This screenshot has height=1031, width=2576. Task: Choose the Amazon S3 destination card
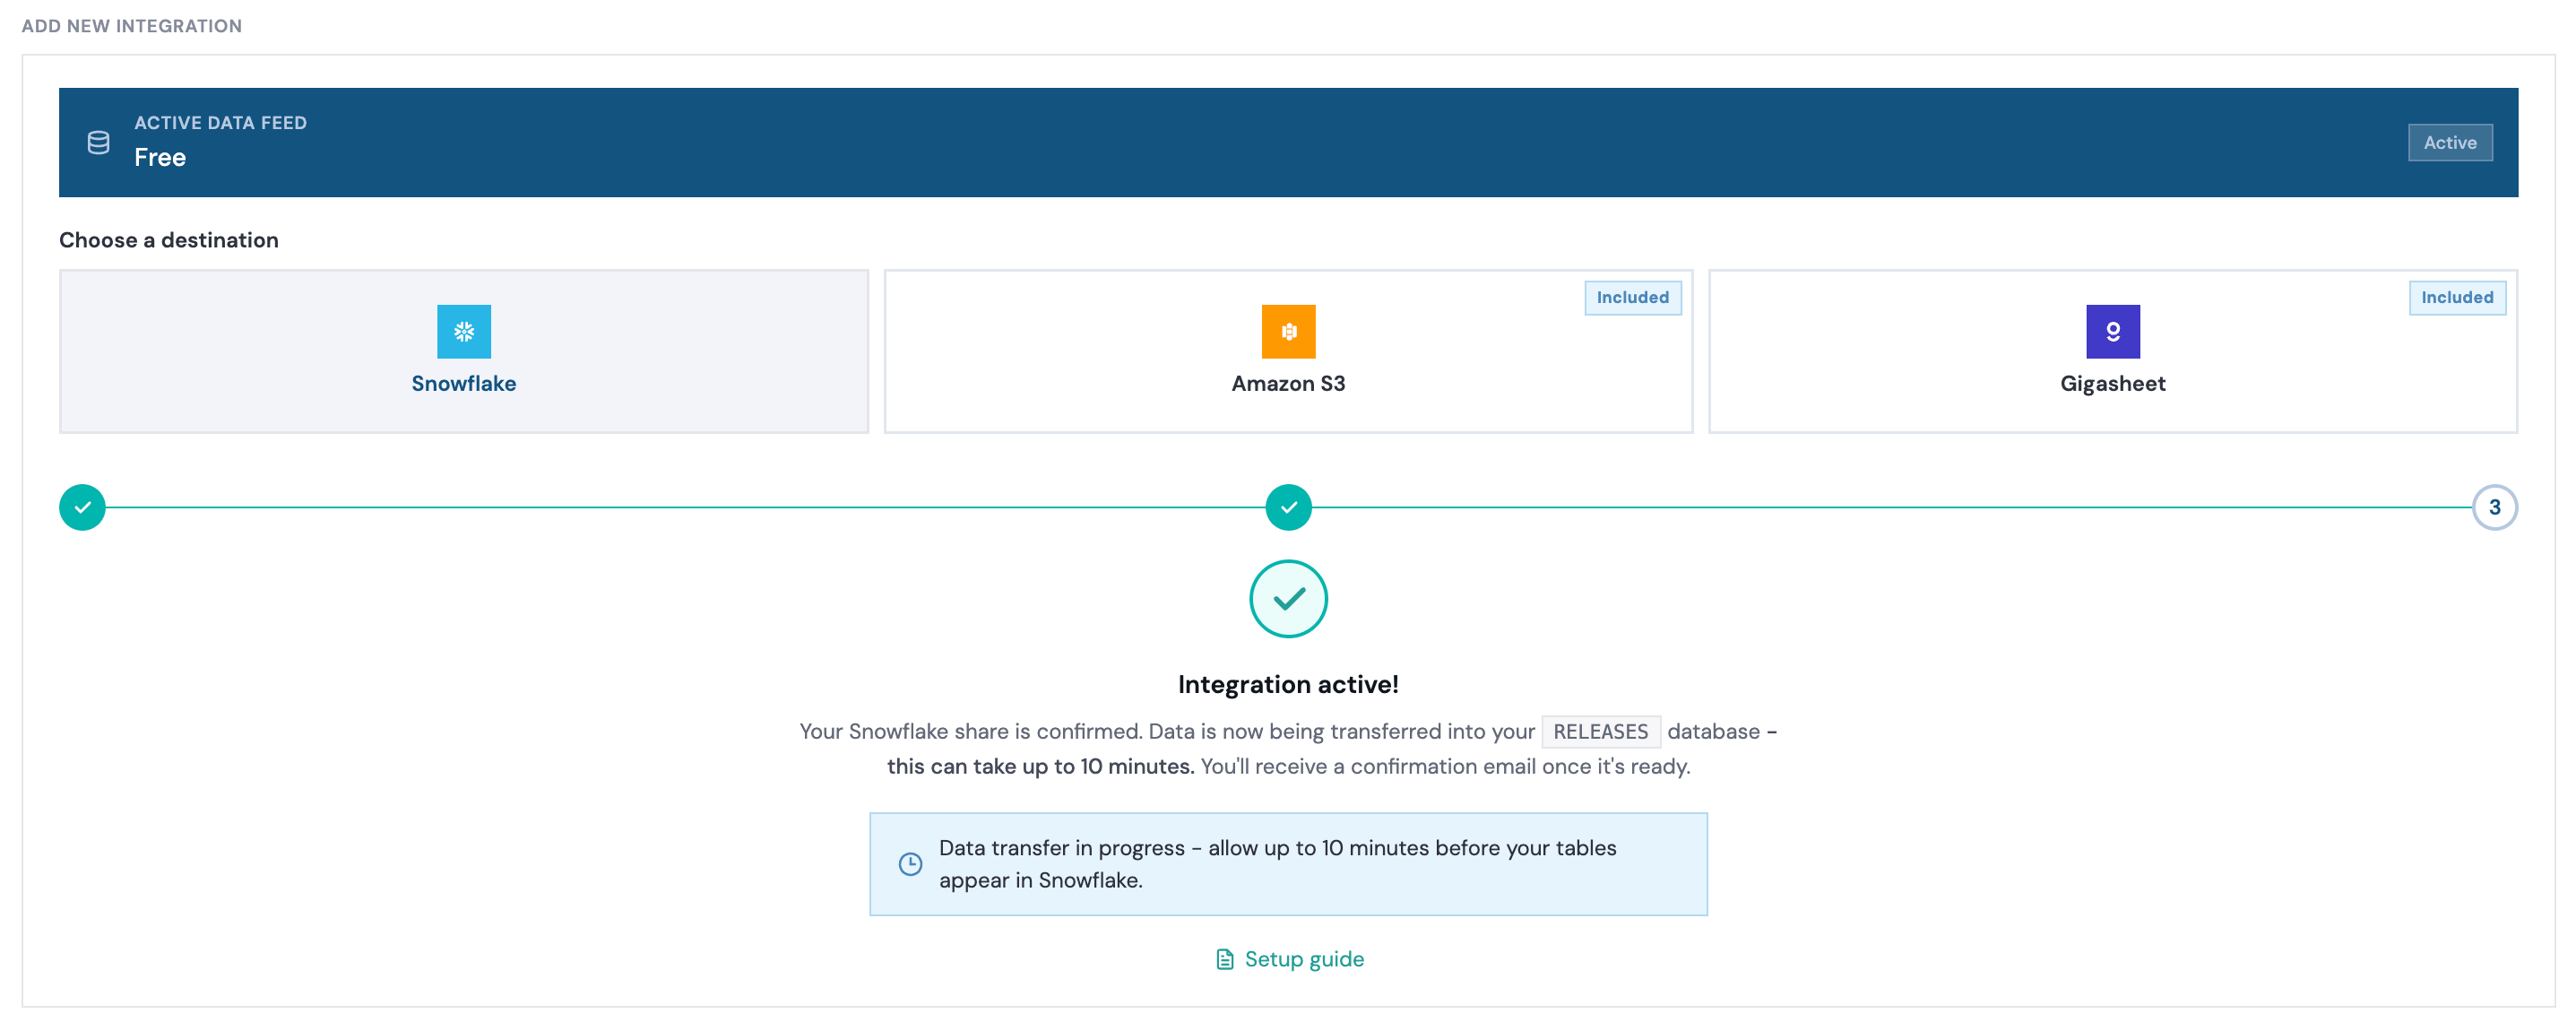(1288, 351)
